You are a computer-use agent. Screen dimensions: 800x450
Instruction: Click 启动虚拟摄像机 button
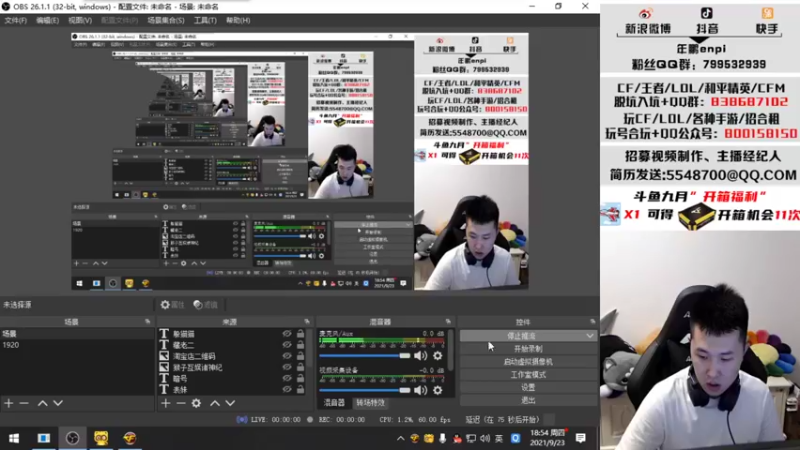click(x=528, y=362)
